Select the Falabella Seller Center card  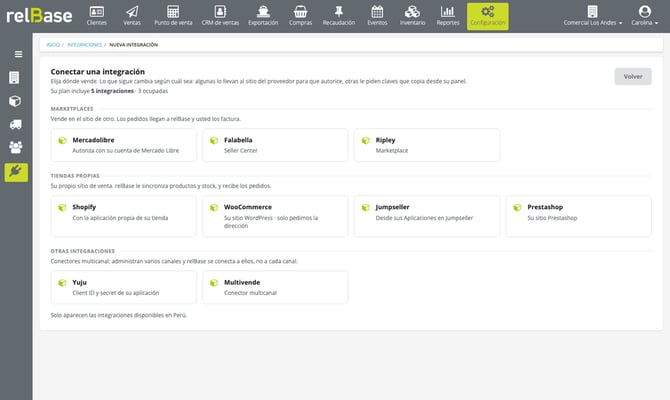point(275,145)
